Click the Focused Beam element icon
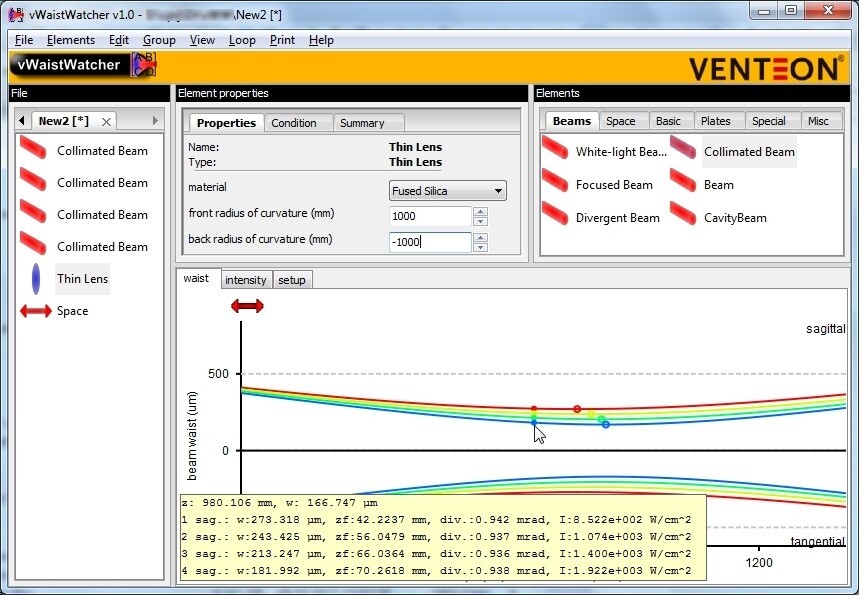859x595 pixels. [555, 181]
